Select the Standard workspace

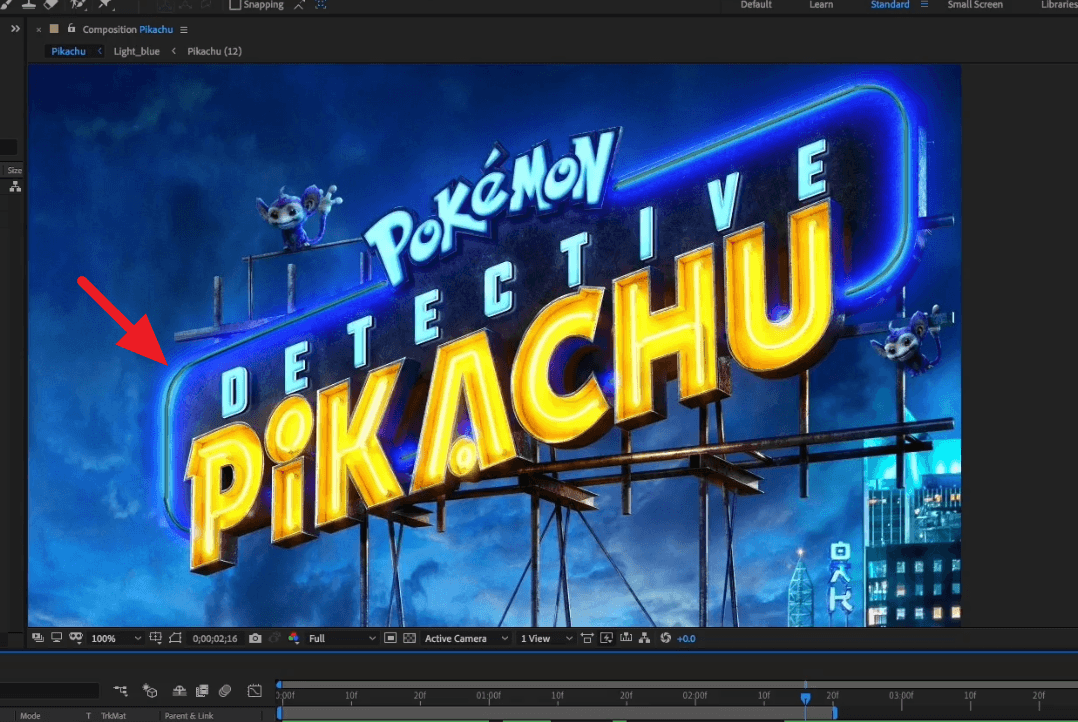pos(890,4)
